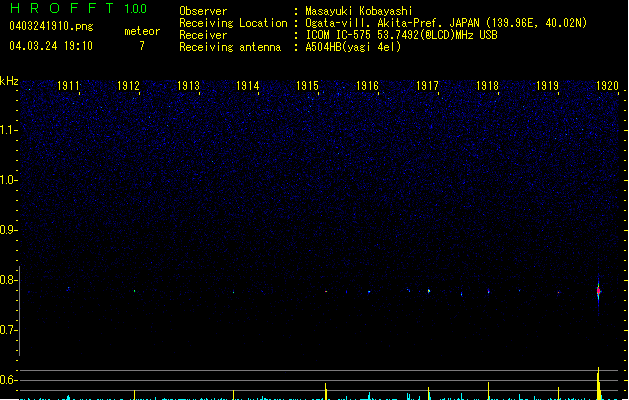Click the 1915 time marker
629x400 pixels.
(308, 87)
